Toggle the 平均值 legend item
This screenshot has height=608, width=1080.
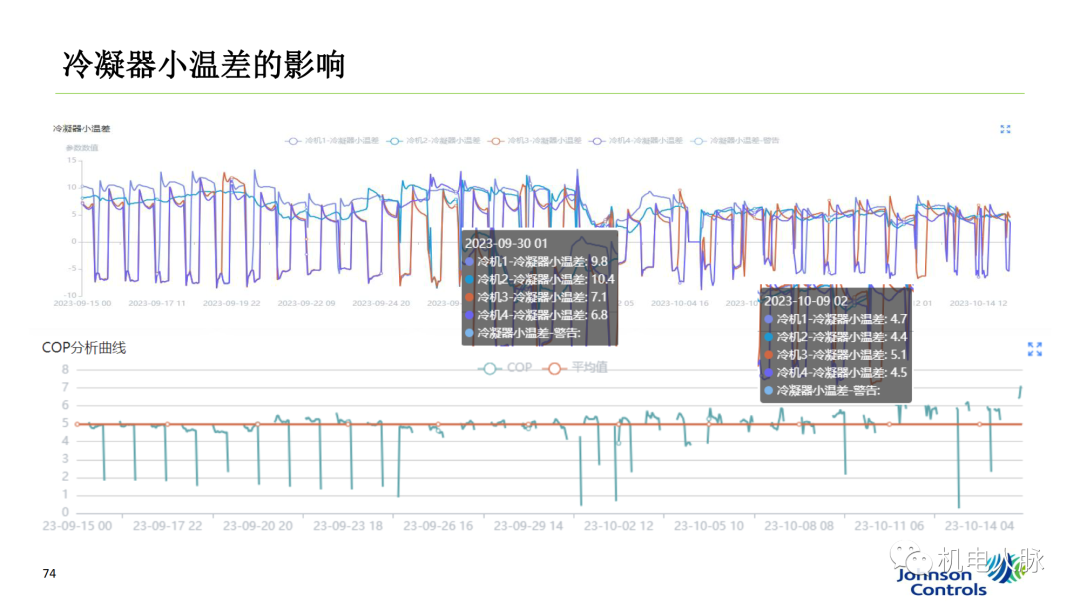576,368
